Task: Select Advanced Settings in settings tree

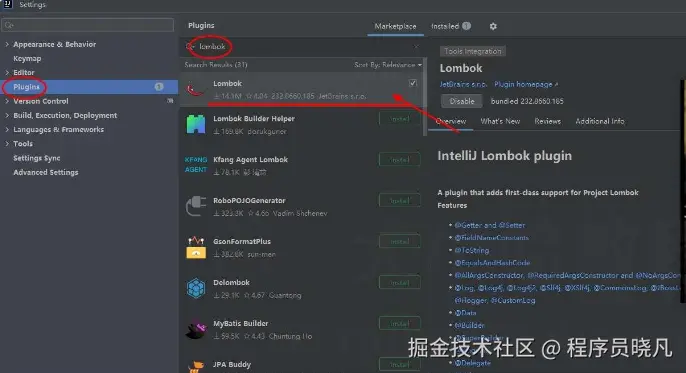Action: 46,172
